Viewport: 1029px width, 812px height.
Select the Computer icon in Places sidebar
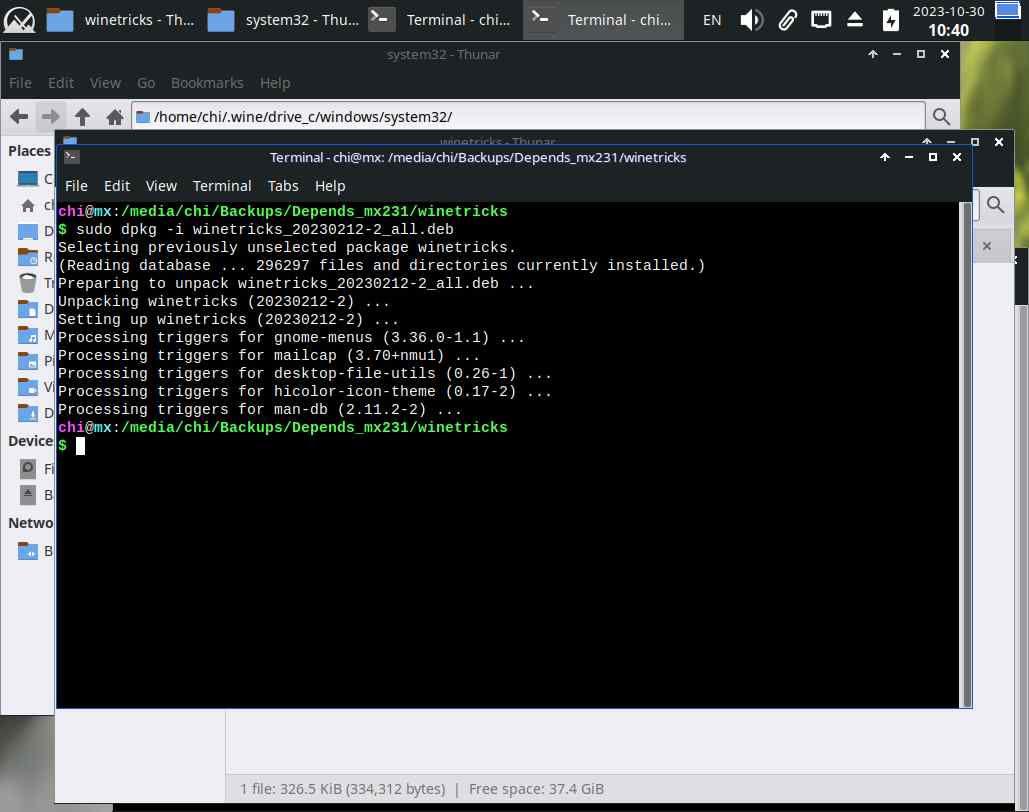click(x=28, y=179)
